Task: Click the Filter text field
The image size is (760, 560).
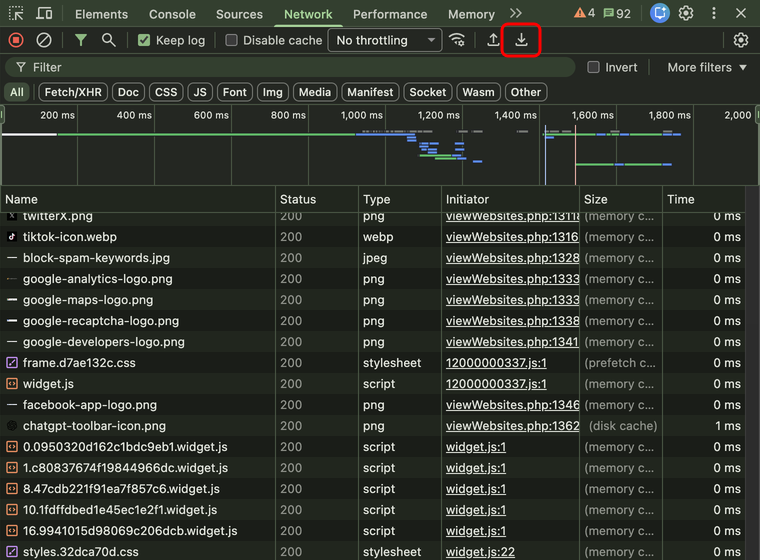Action: [x=290, y=67]
